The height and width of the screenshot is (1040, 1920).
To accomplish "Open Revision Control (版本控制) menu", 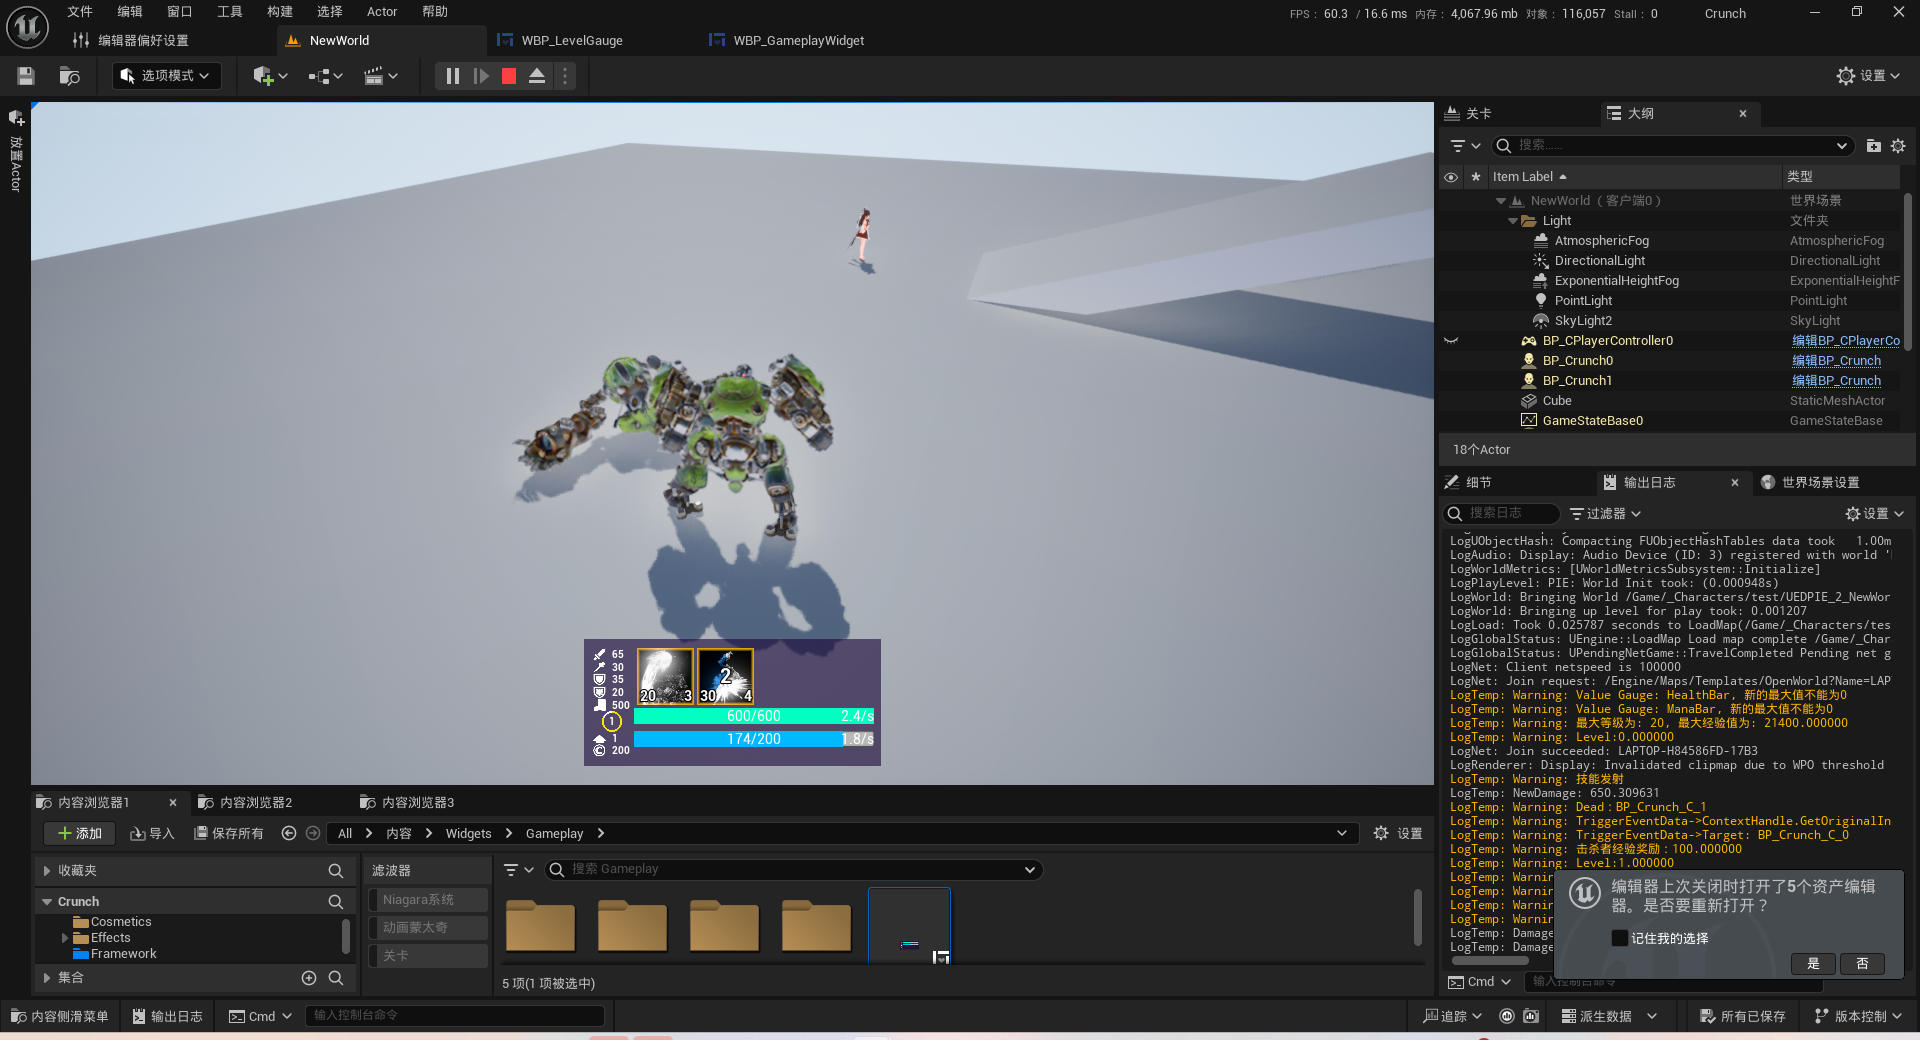I will (x=1857, y=1017).
